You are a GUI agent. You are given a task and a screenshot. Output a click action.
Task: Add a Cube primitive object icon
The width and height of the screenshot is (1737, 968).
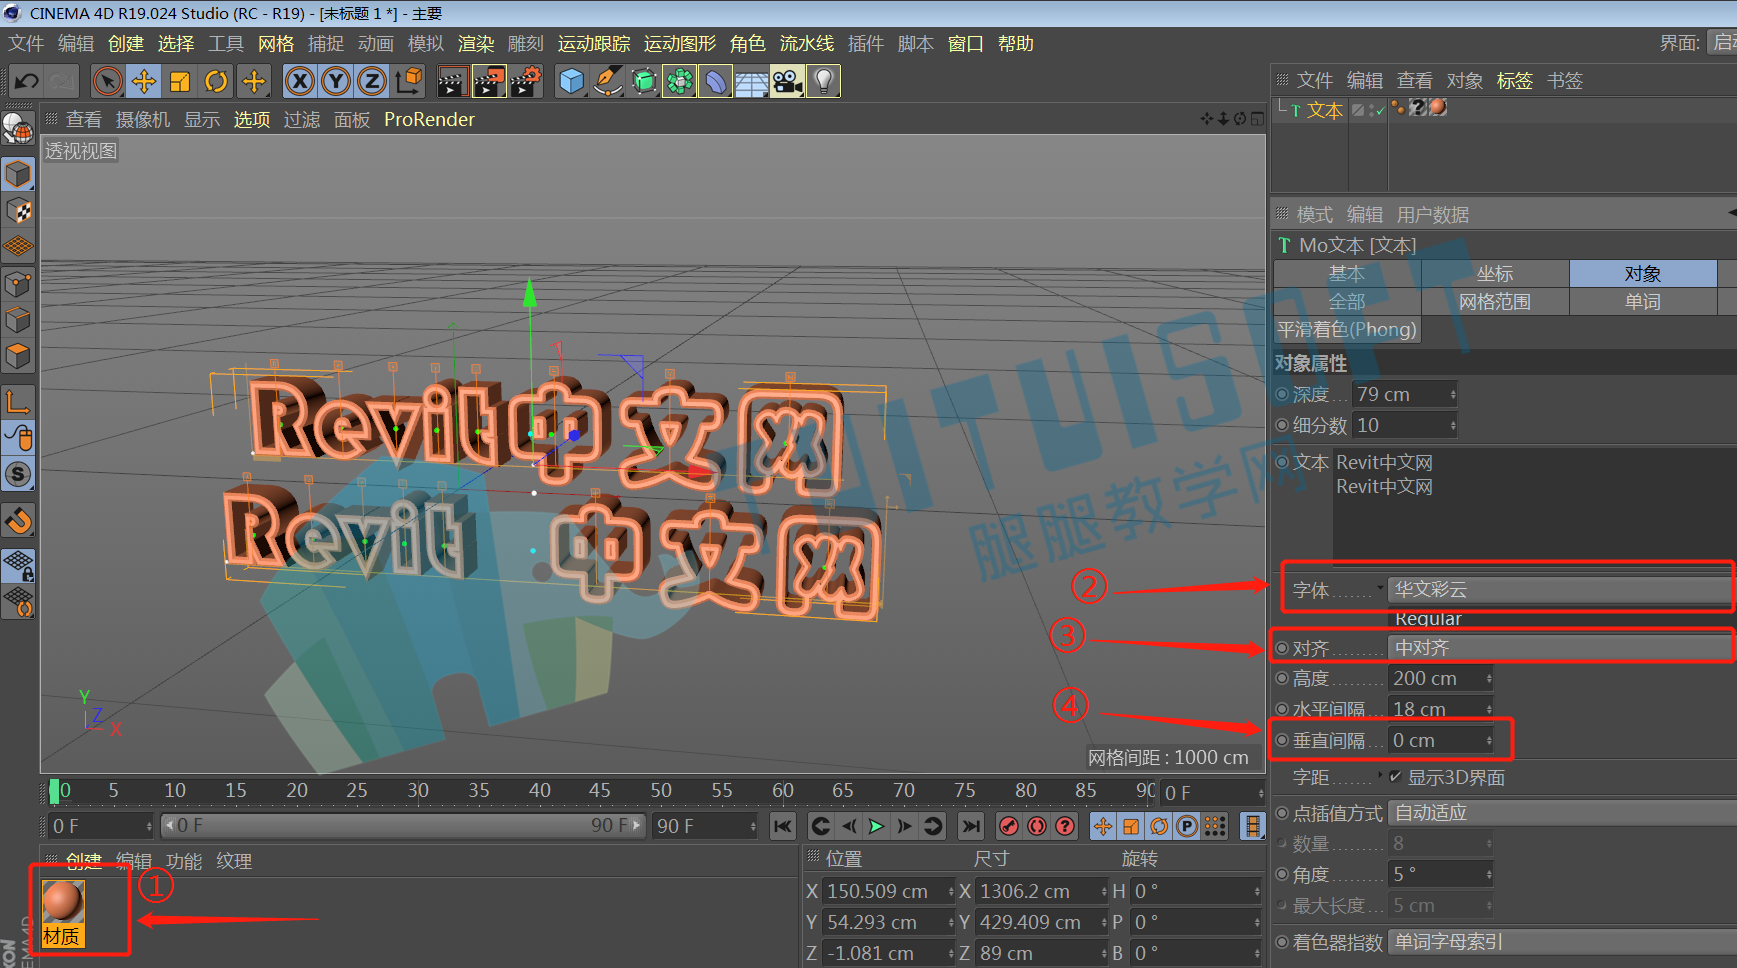pos(572,81)
